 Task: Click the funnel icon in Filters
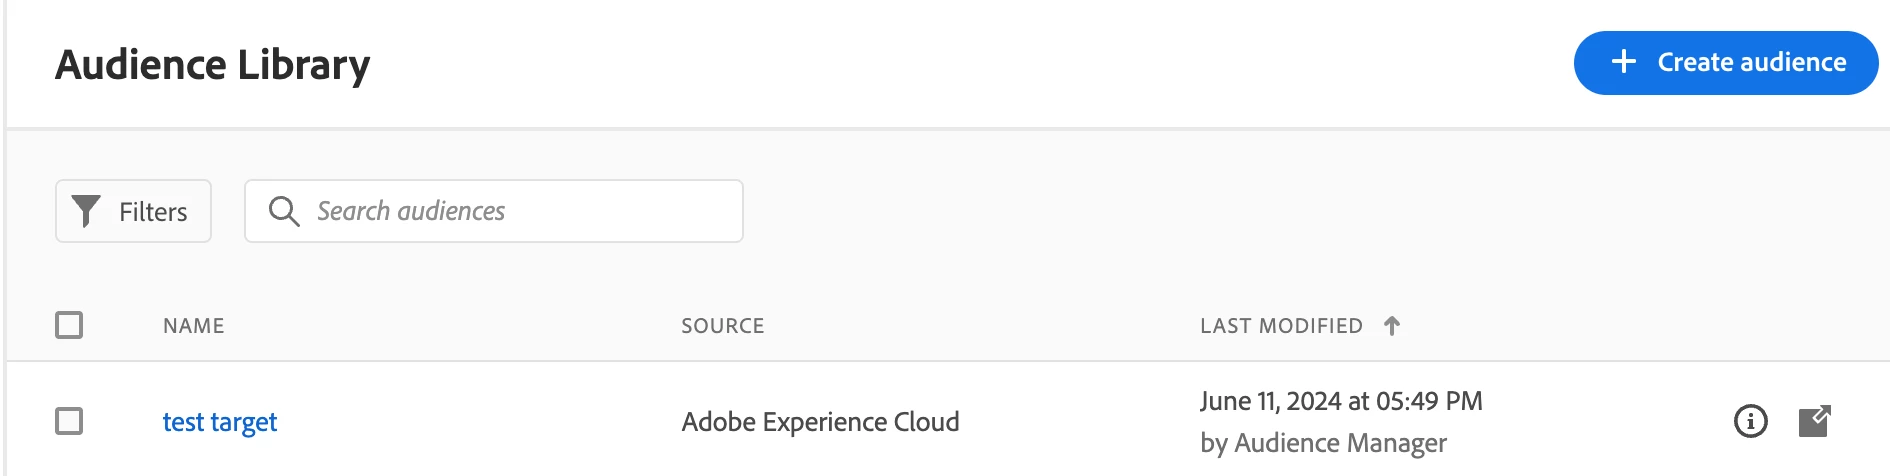click(x=87, y=211)
